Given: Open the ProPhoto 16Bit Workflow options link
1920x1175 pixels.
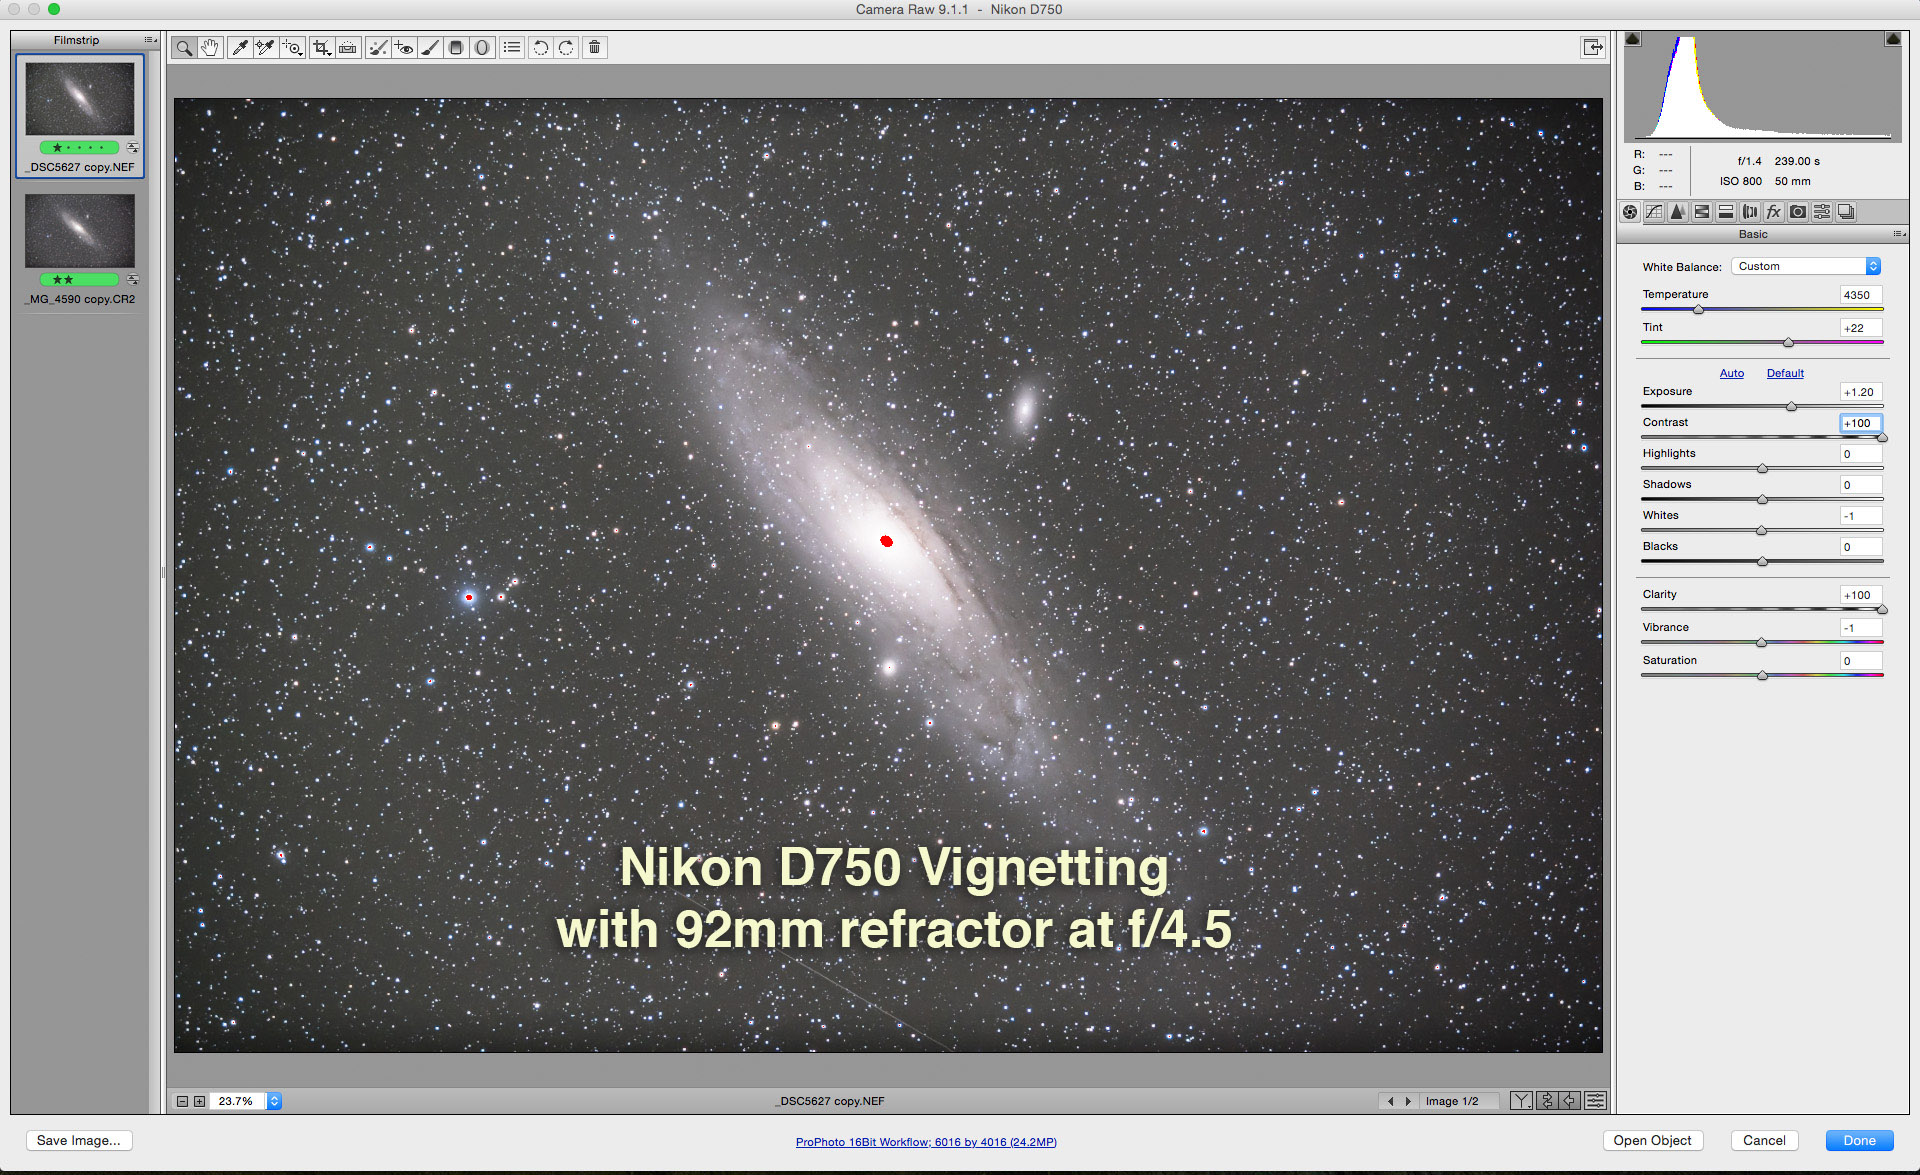Looking at the screenshot, I should [926, 1142].
